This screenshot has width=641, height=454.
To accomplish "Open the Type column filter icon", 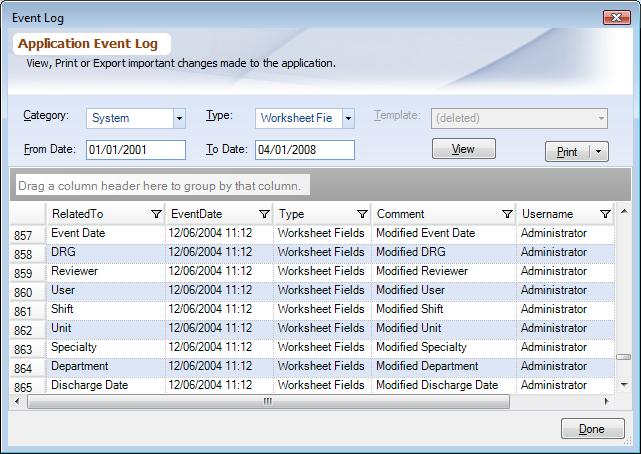I will coord(362,214).
